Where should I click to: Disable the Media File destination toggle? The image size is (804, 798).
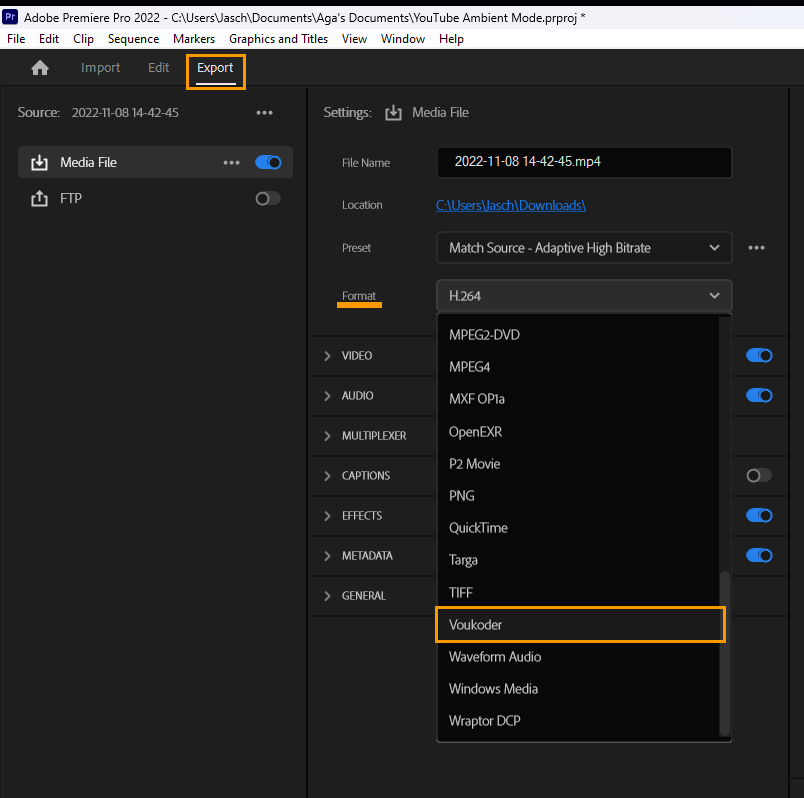coord(268,163)
